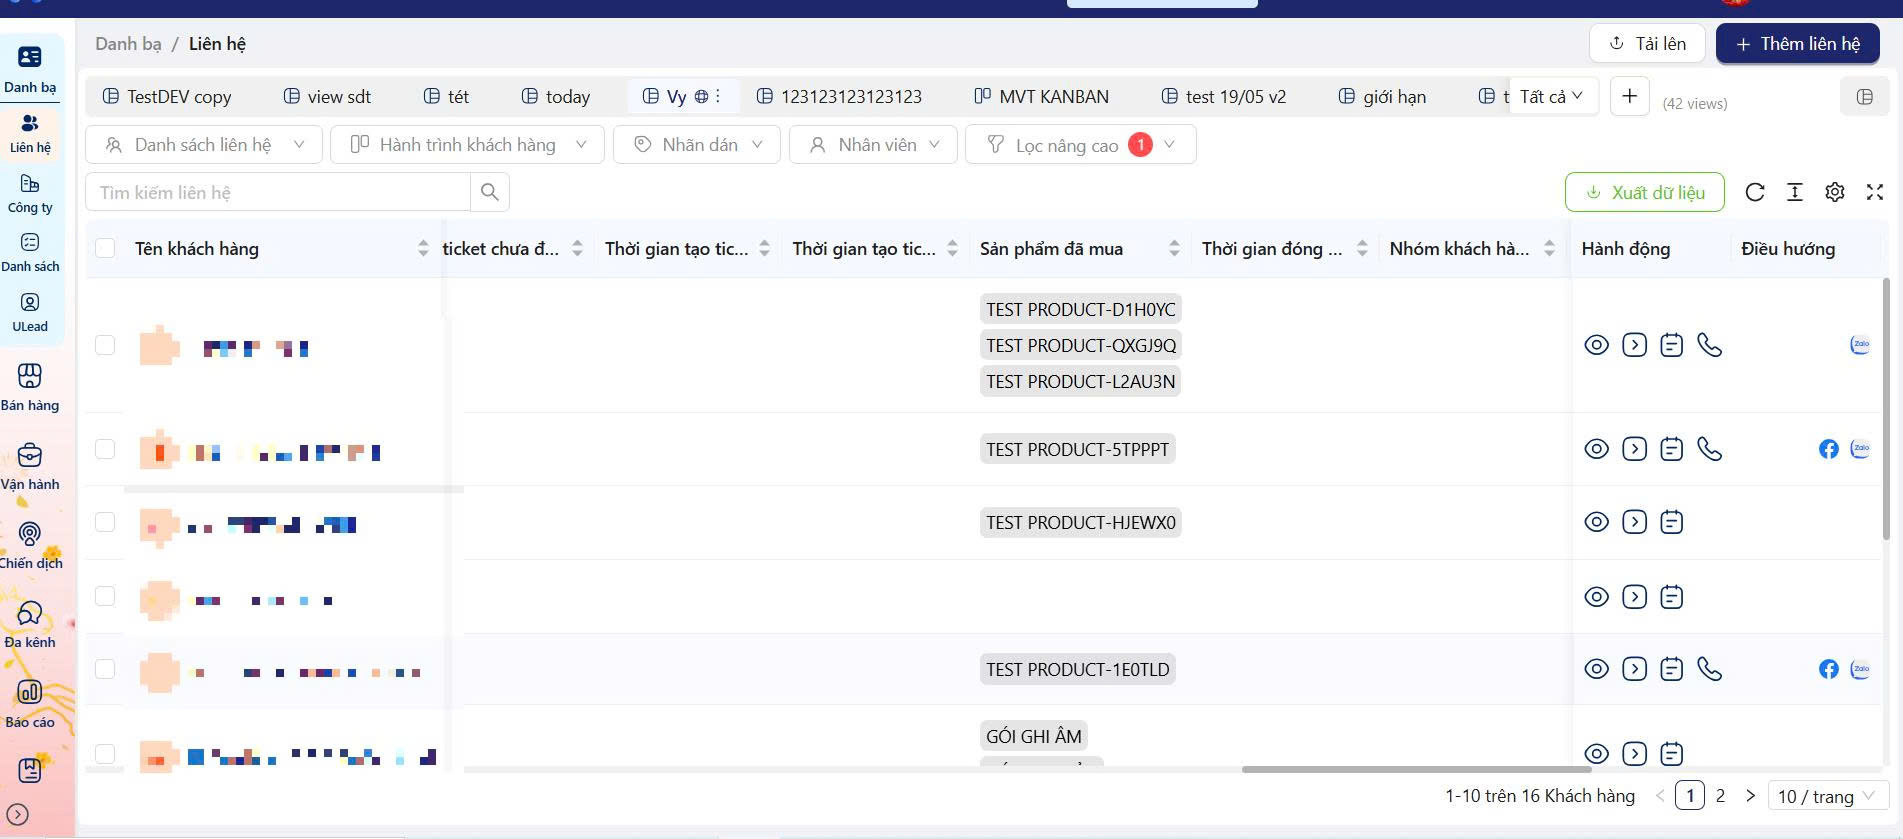Switch to today view tab
Screen dimensions: 1903x839
point(556,96)
